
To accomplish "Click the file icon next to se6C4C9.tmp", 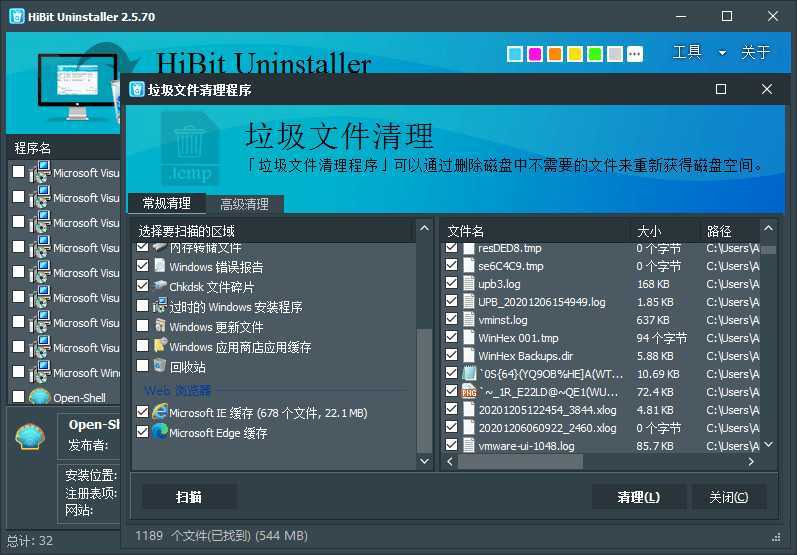I will [x=469, y=265].
